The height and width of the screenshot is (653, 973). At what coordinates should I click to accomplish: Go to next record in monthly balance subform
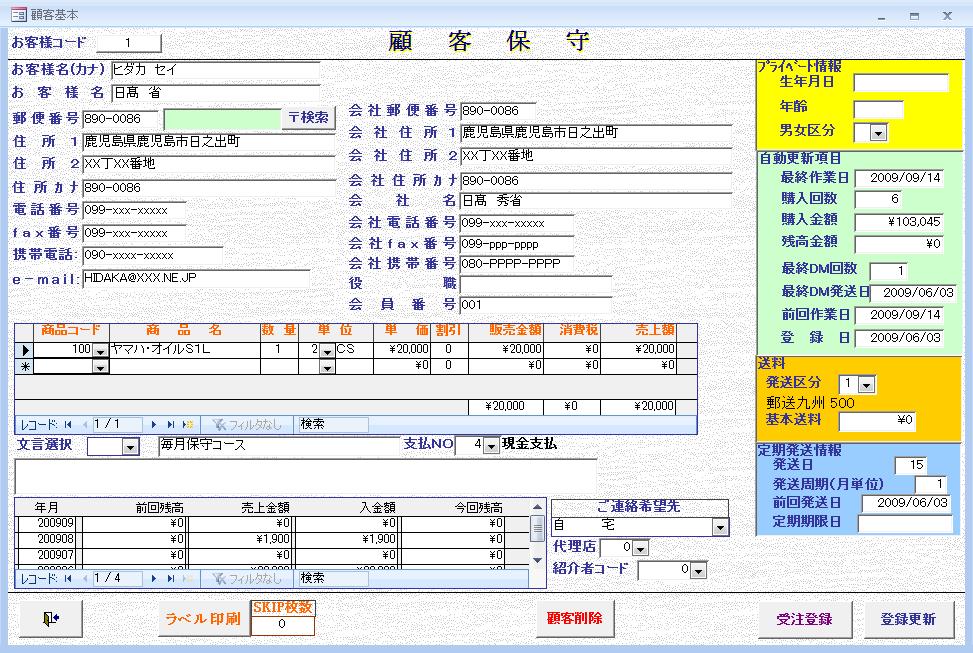[155, 578]
